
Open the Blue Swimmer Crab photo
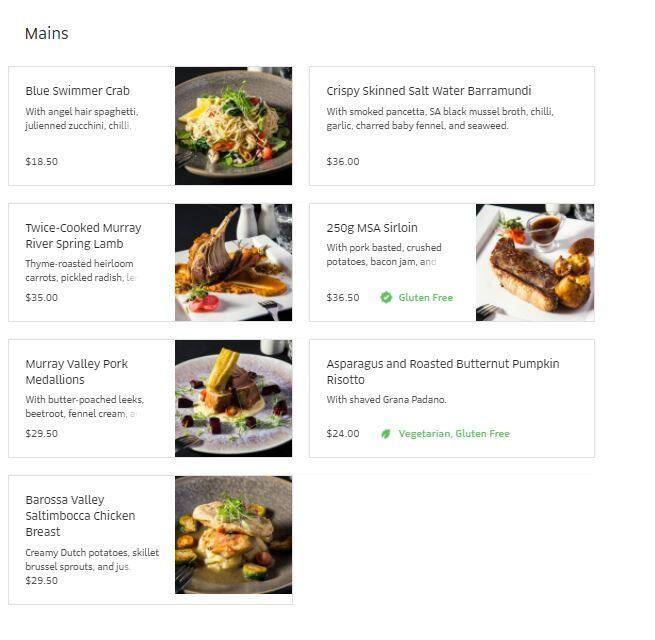(233, 126)
